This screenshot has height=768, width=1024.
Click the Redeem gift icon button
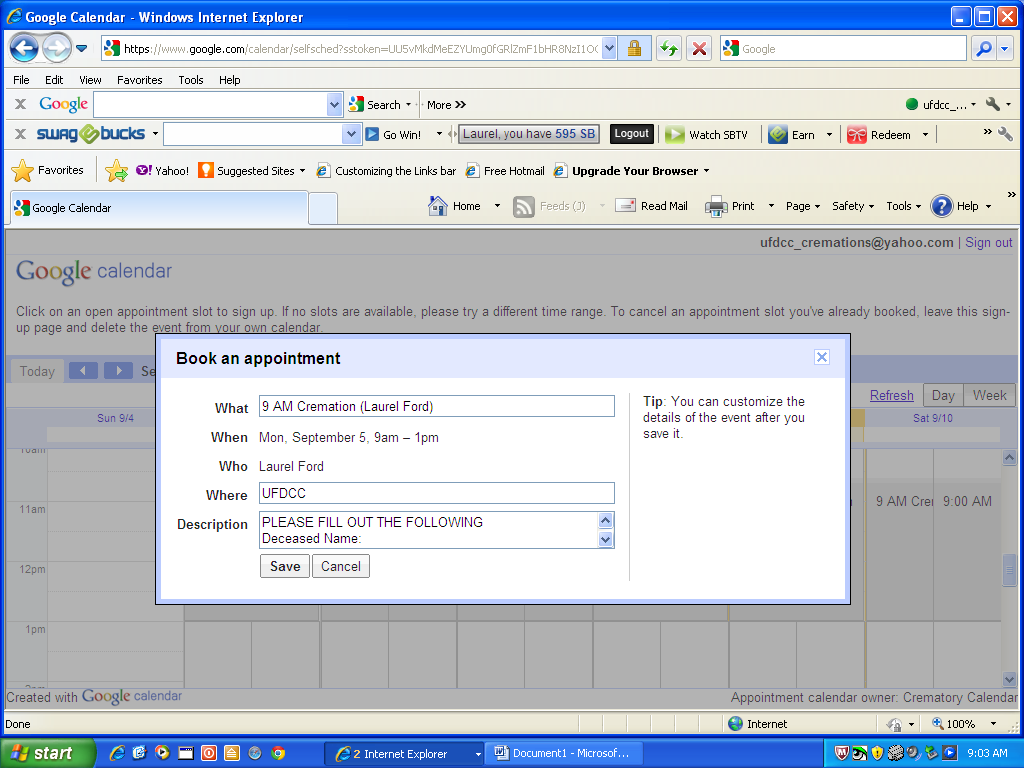pyautogui.click(x=856, y=135)
